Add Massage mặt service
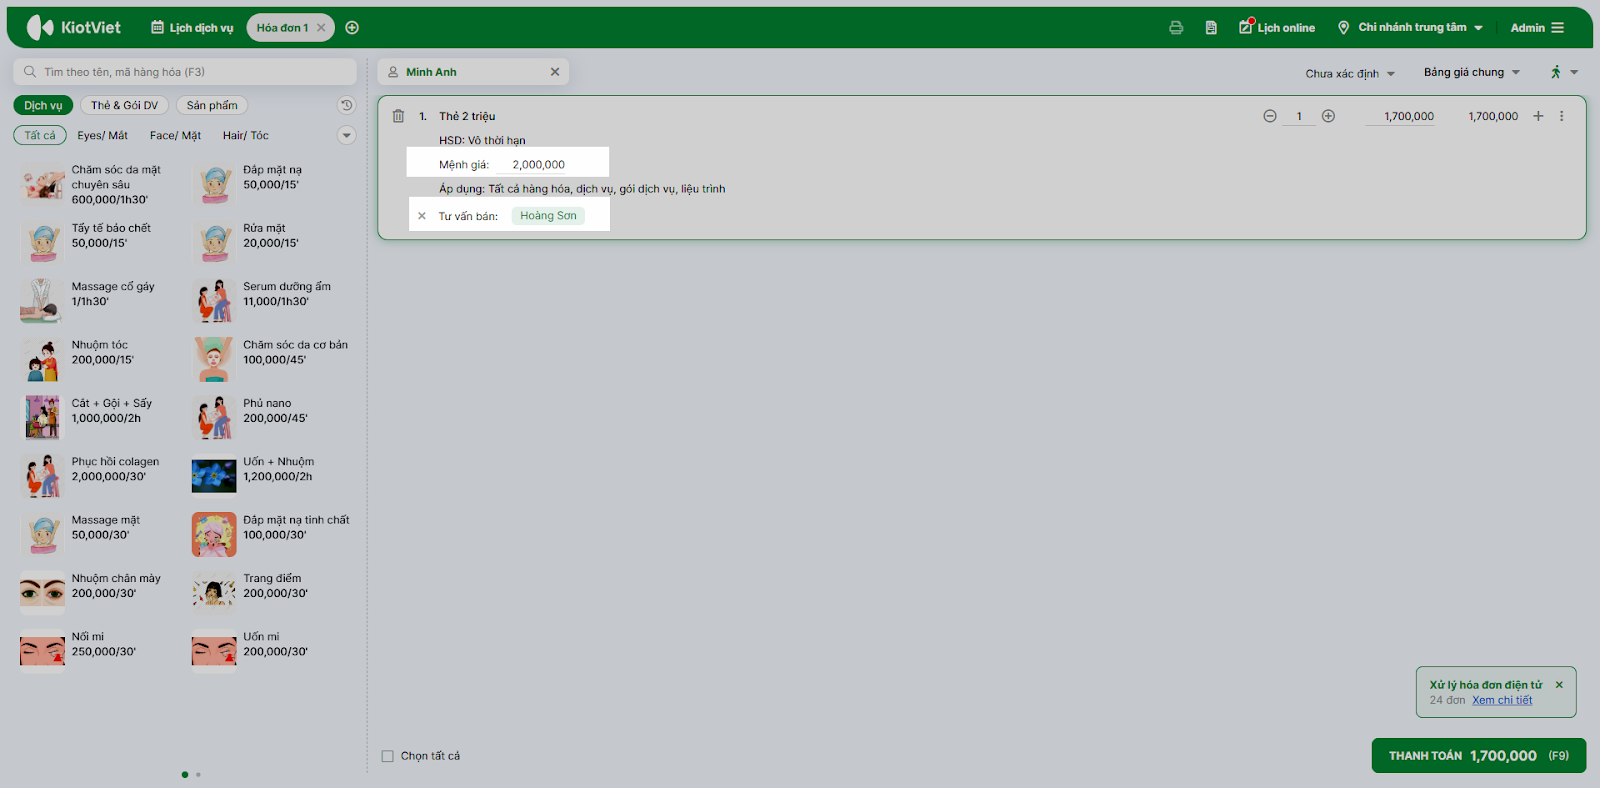The image size is (1600, 788). 99,535
